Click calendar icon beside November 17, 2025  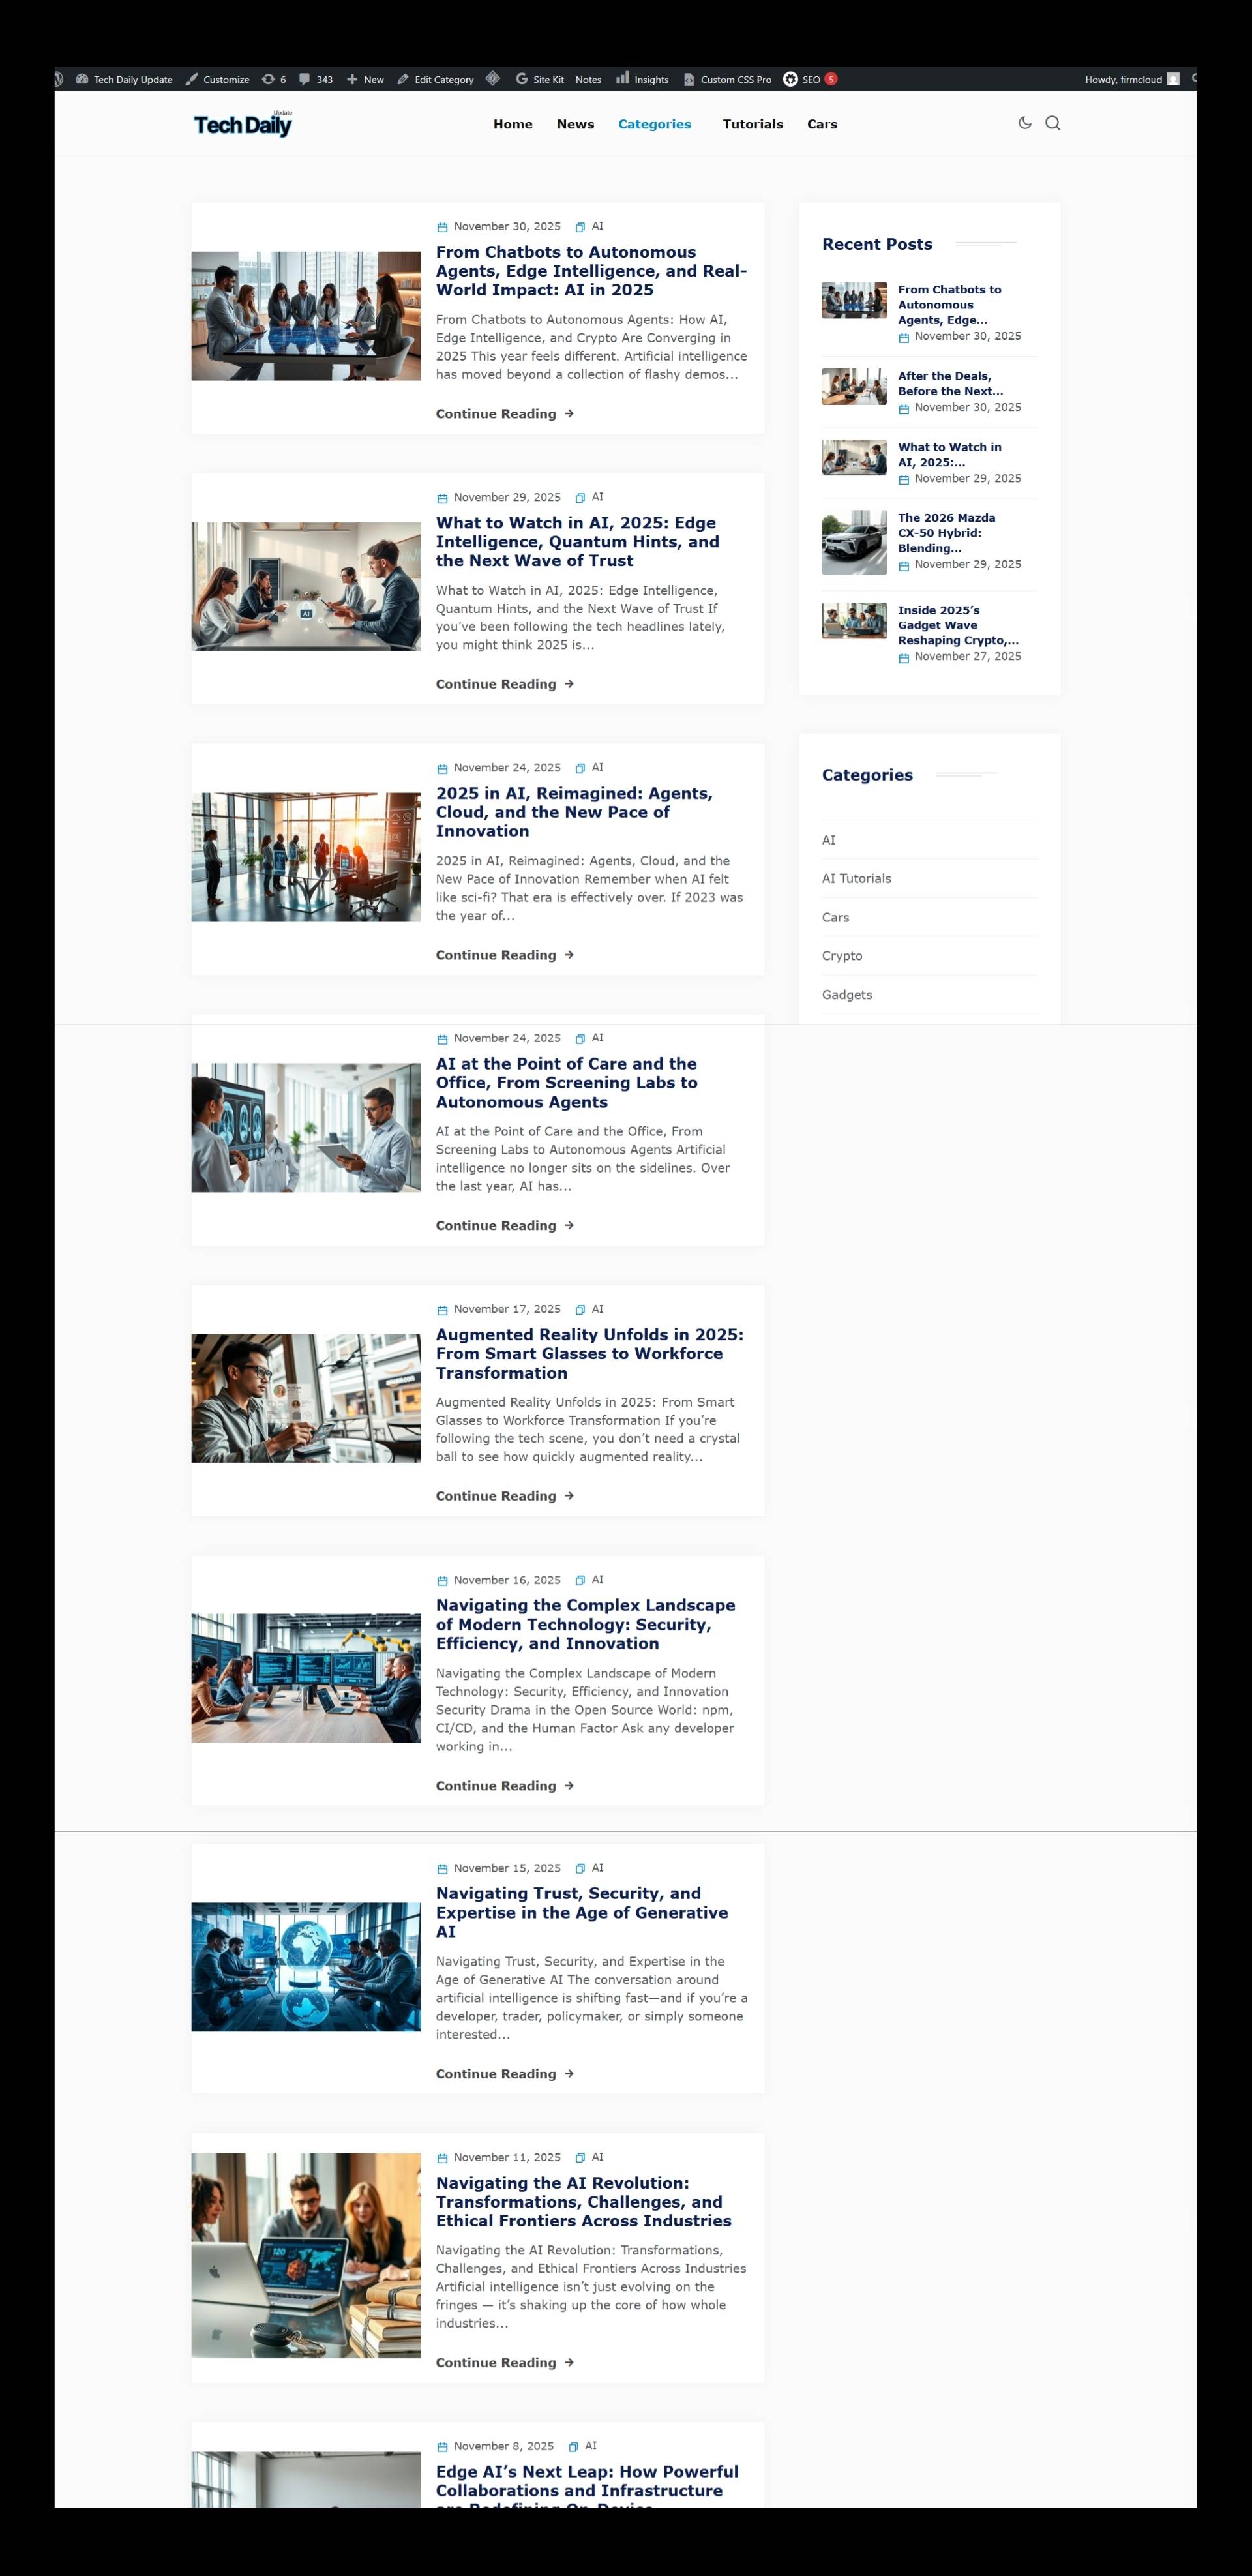coord(442,1310)
